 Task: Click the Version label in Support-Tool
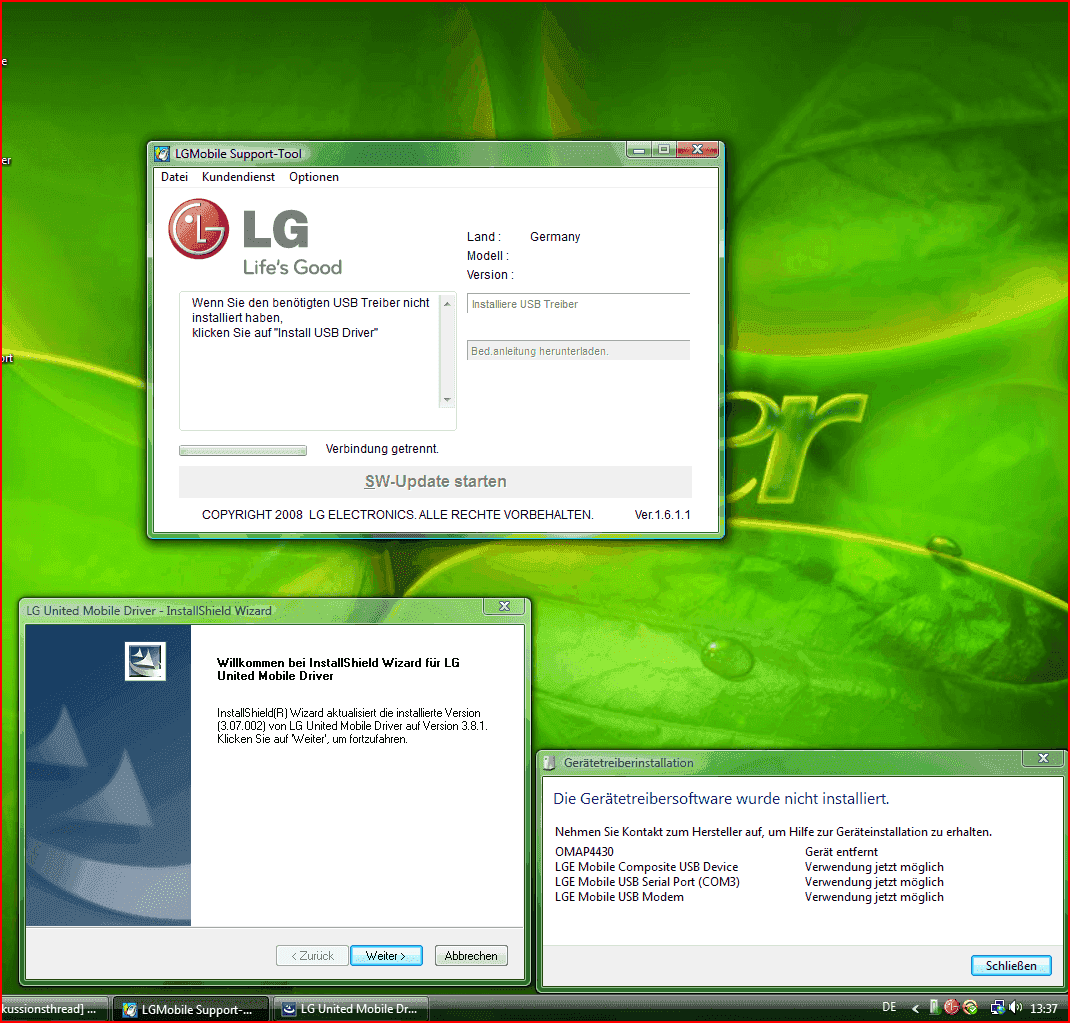490,275
